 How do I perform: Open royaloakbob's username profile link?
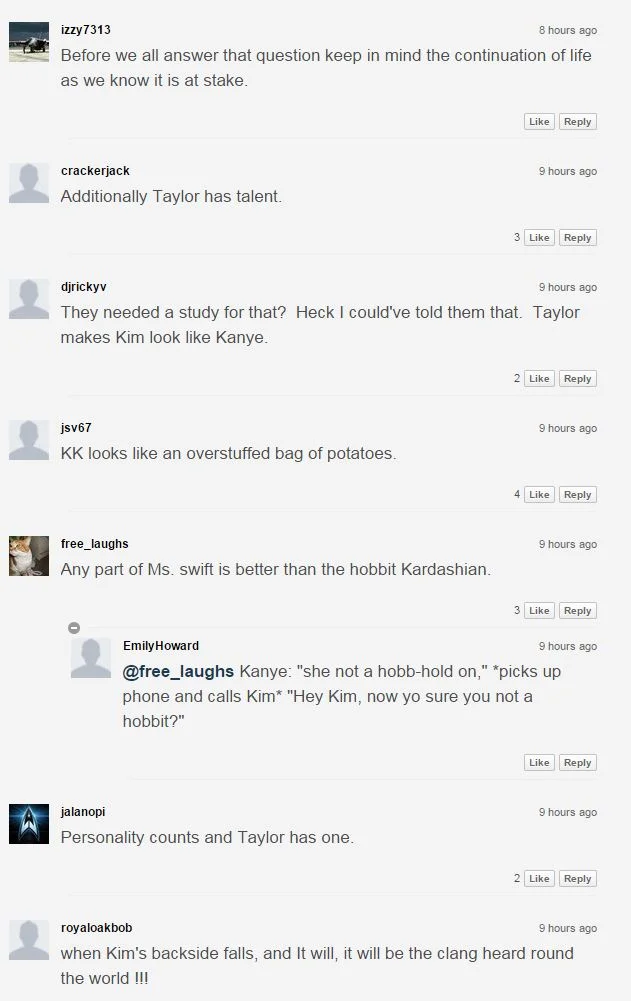(x=96, y=928)
